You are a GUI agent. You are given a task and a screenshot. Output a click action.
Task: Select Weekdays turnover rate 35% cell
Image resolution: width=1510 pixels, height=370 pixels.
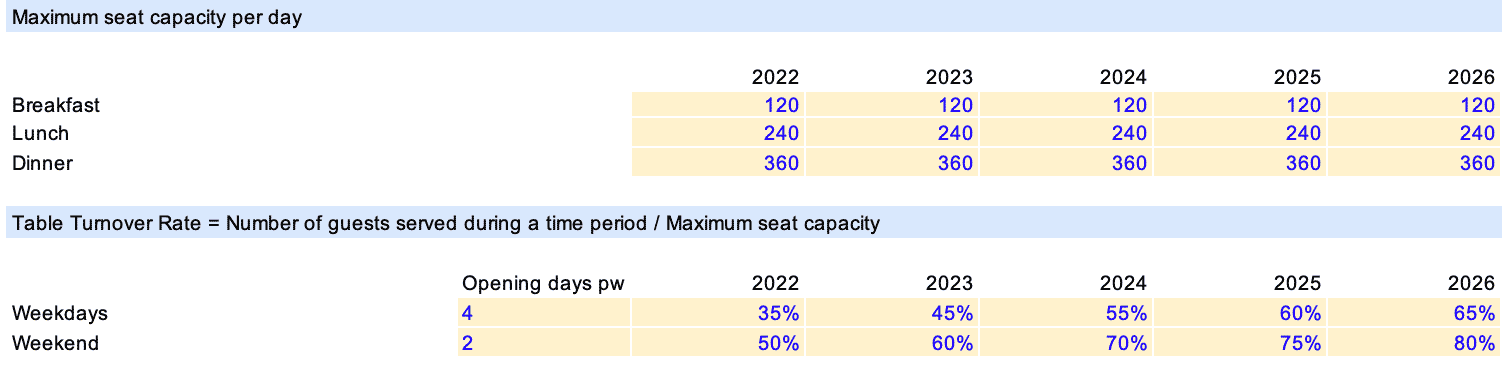(718, 313)
